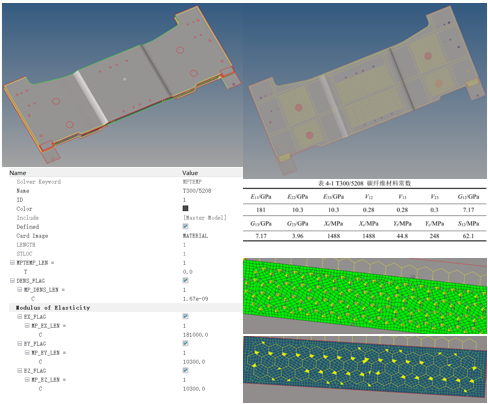Click the MATERIAL Card Image value
The width and height of the screenshot is (488, 404).
[x=195, y=236]
